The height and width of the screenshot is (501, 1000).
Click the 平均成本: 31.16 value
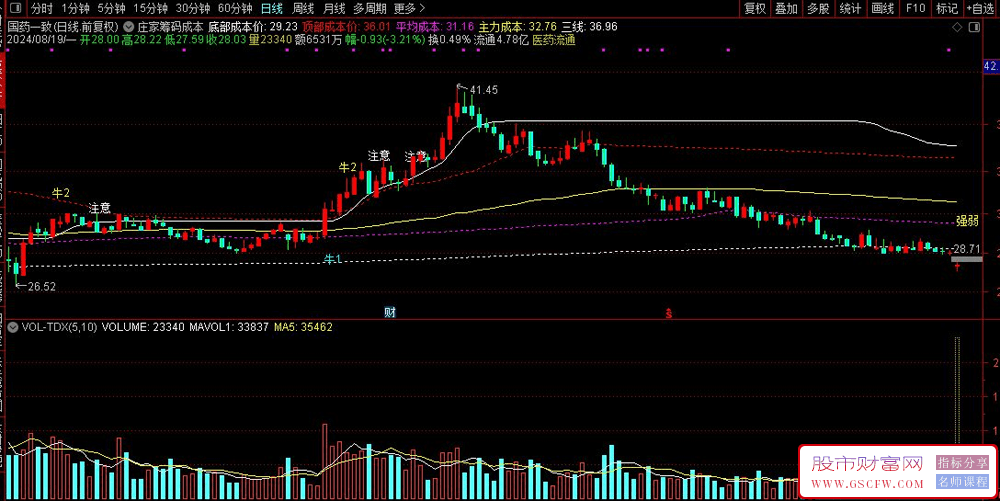click(435, 27)
